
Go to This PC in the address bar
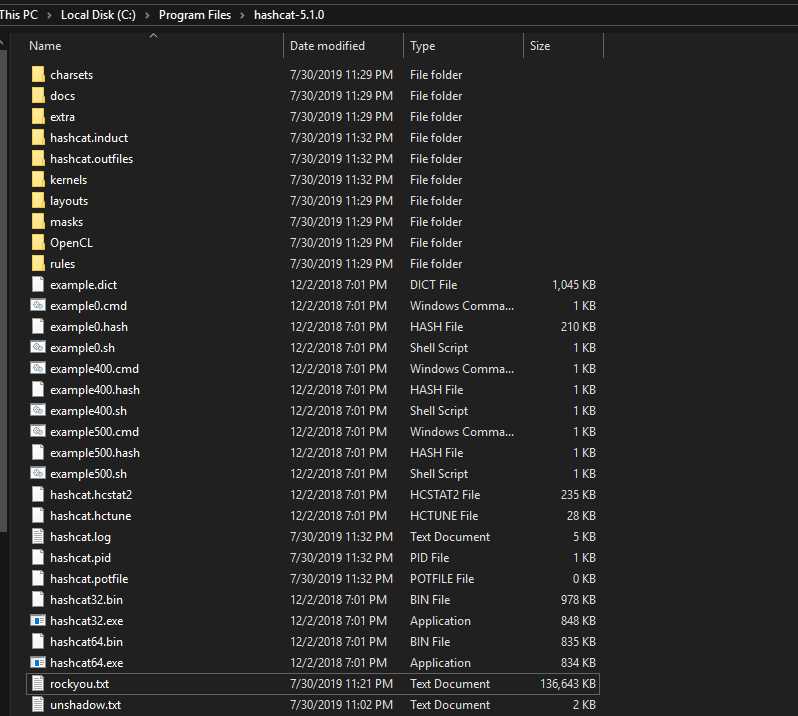[x=19, y=15]
